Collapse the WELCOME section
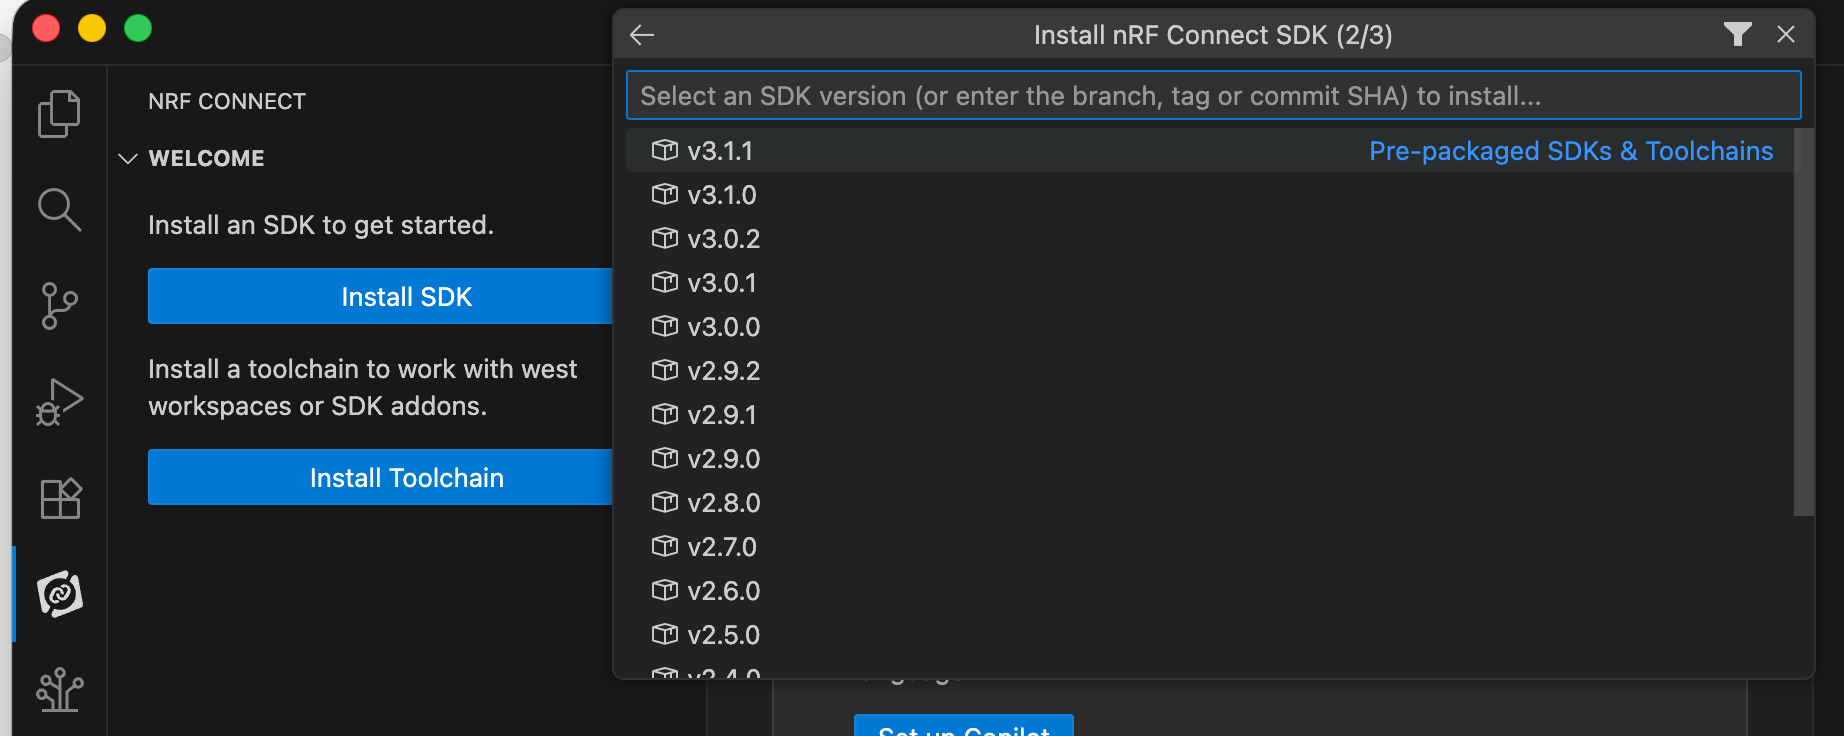Viewport: 1844px width, 736px height. (x=128, y=159)
